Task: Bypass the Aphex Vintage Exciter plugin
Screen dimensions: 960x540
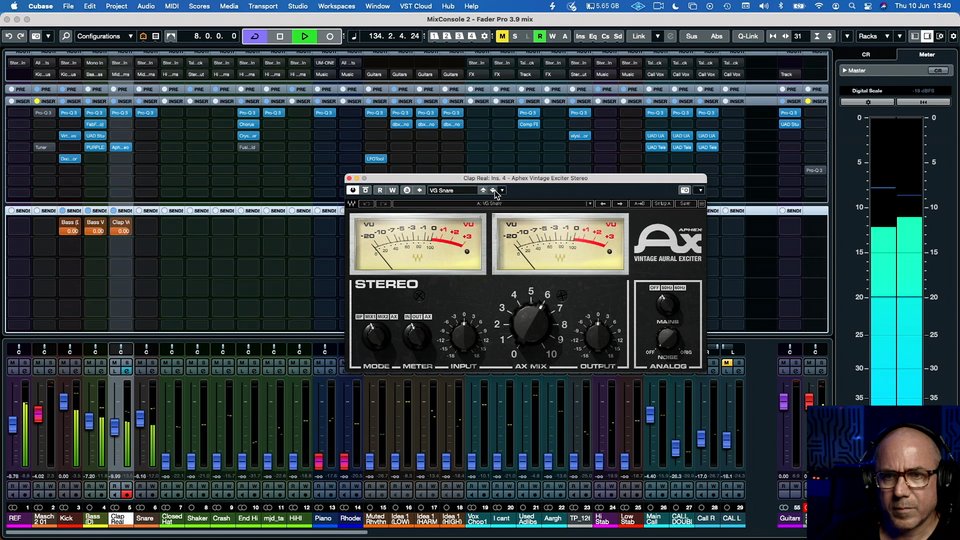Action: point(366,190)
